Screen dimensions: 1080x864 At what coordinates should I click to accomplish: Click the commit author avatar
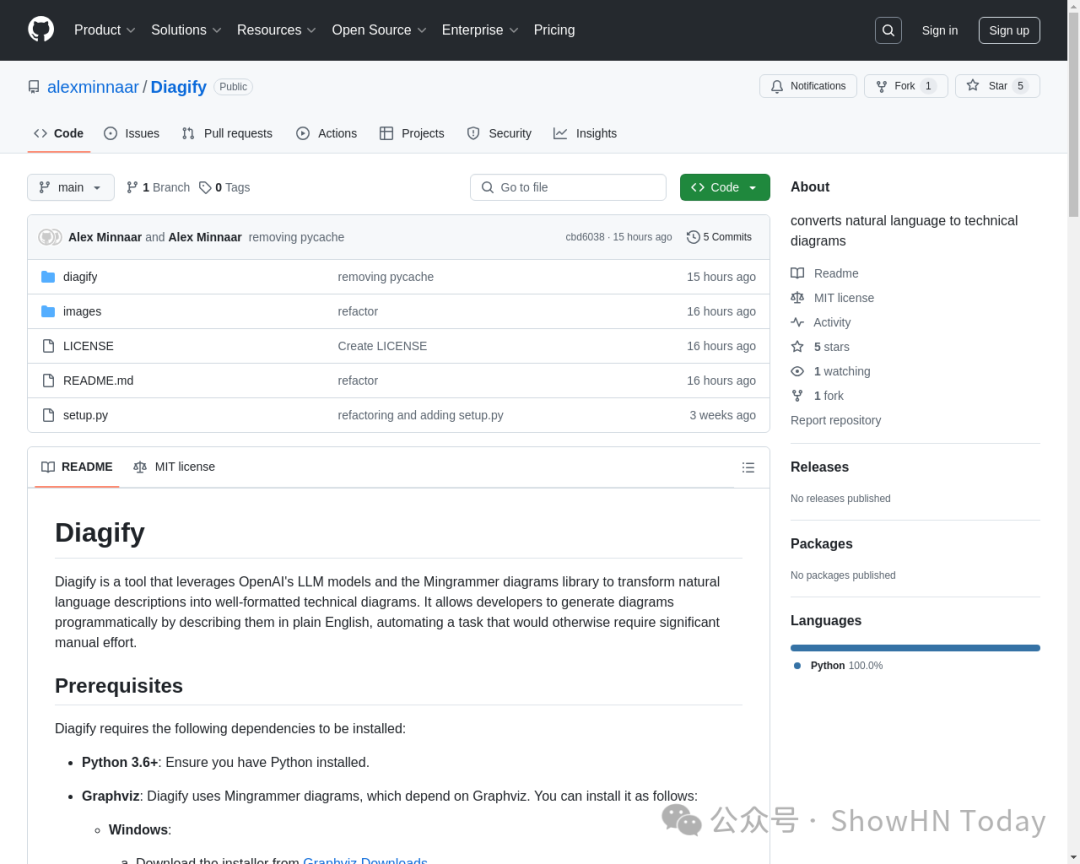[48, 237]
